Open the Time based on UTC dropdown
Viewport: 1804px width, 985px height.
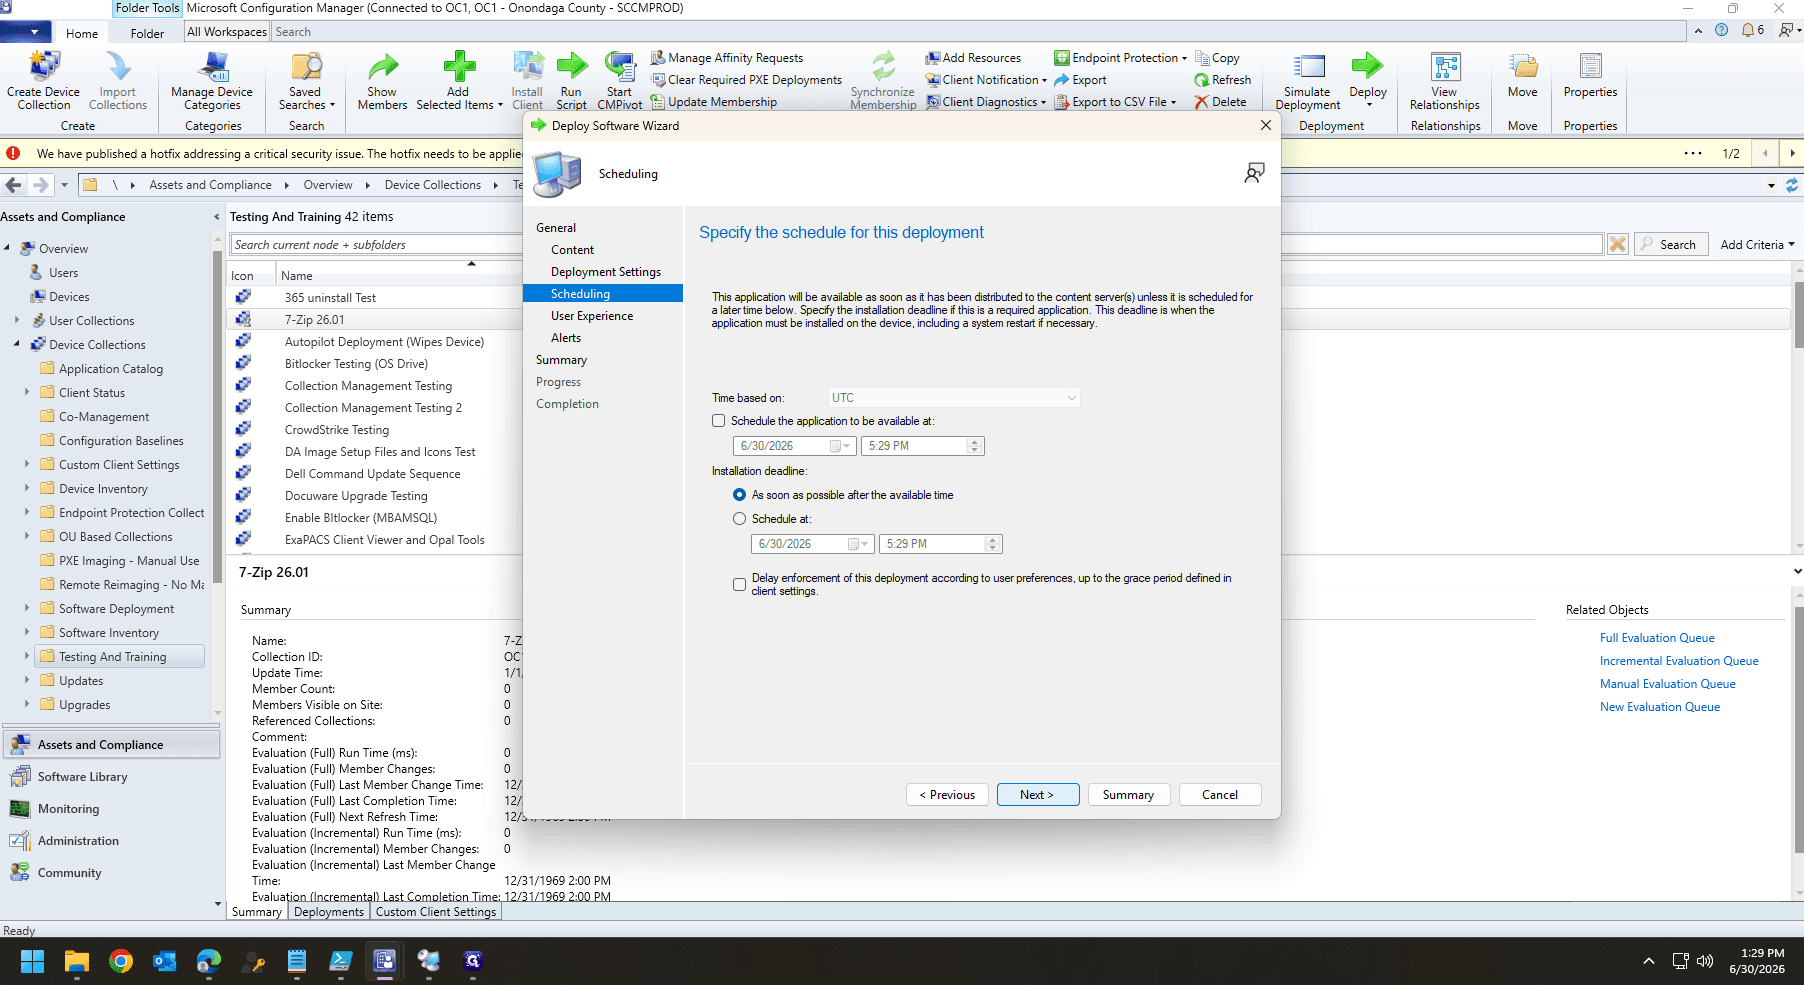click(x=954, y=398)
